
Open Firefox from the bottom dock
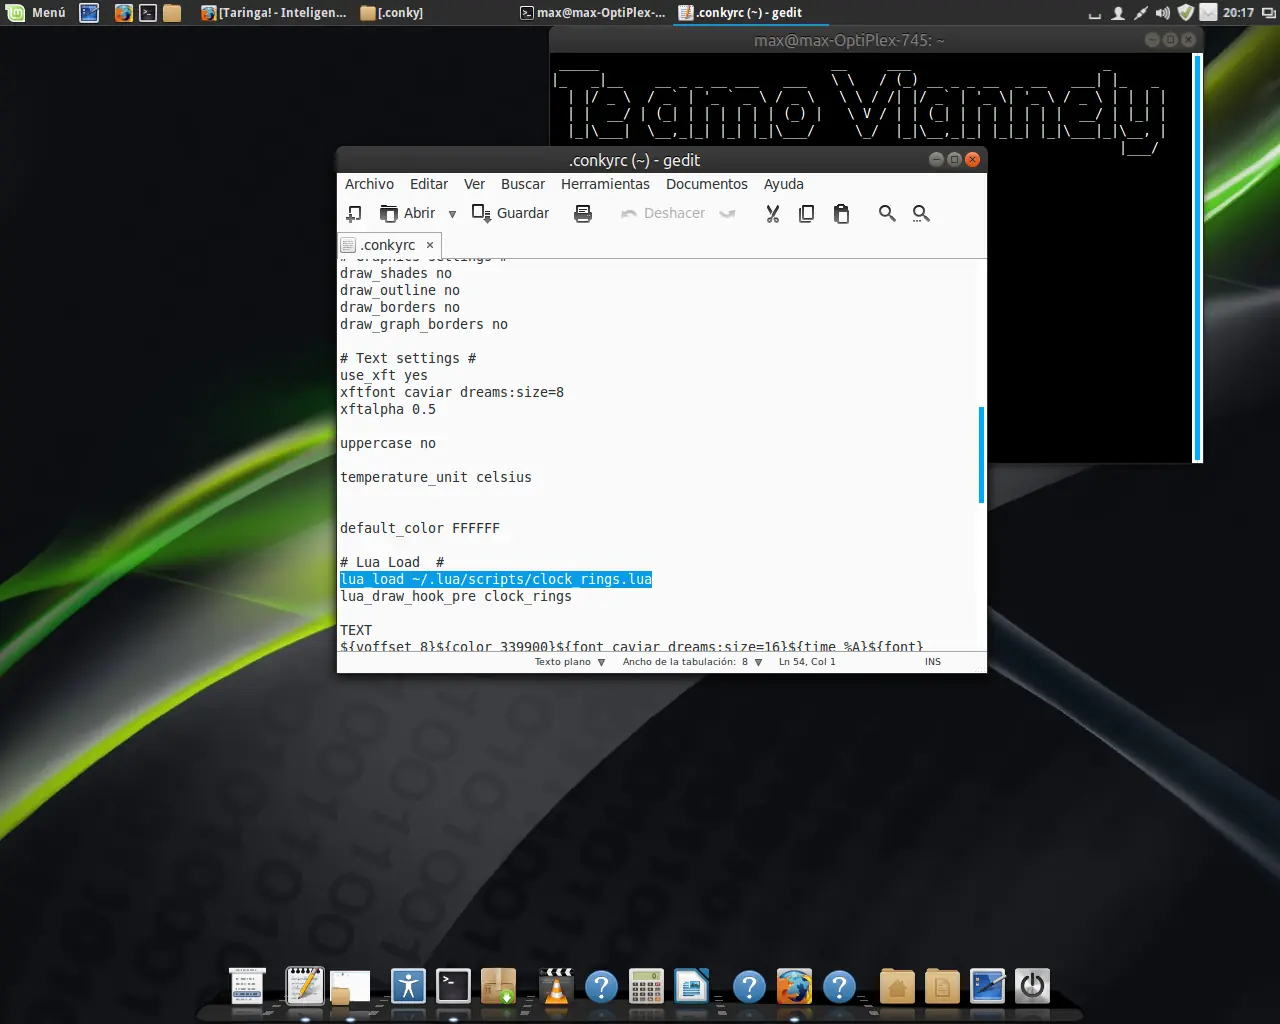(794, 987)
